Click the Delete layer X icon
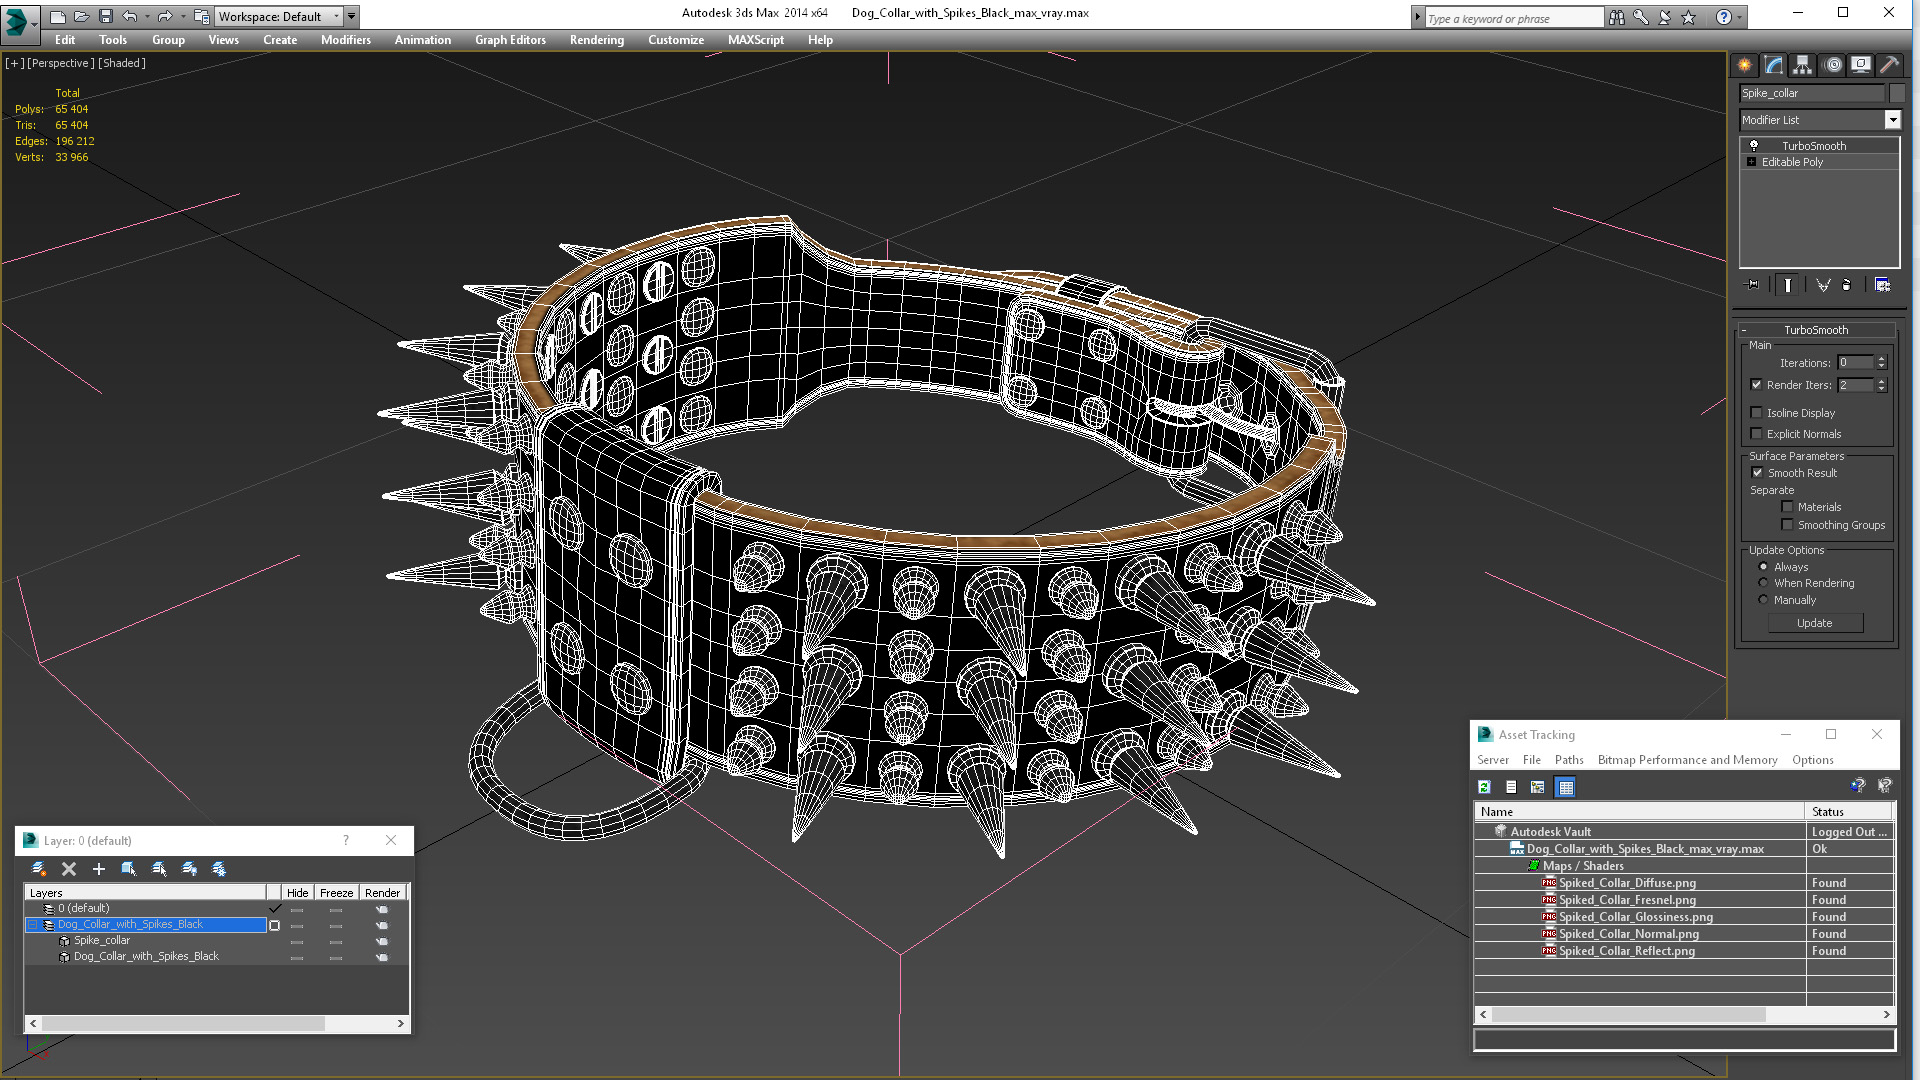Image resolution: width=1920 pixels, height=1080 pixels. (x=69, y=869)
